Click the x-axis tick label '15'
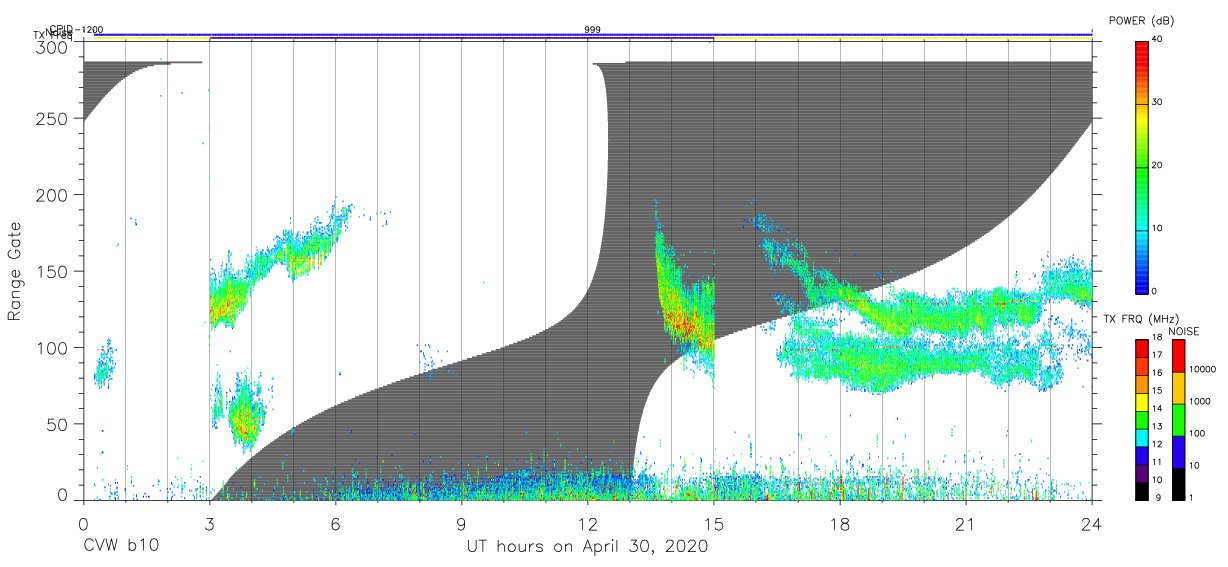 [714, 524]
